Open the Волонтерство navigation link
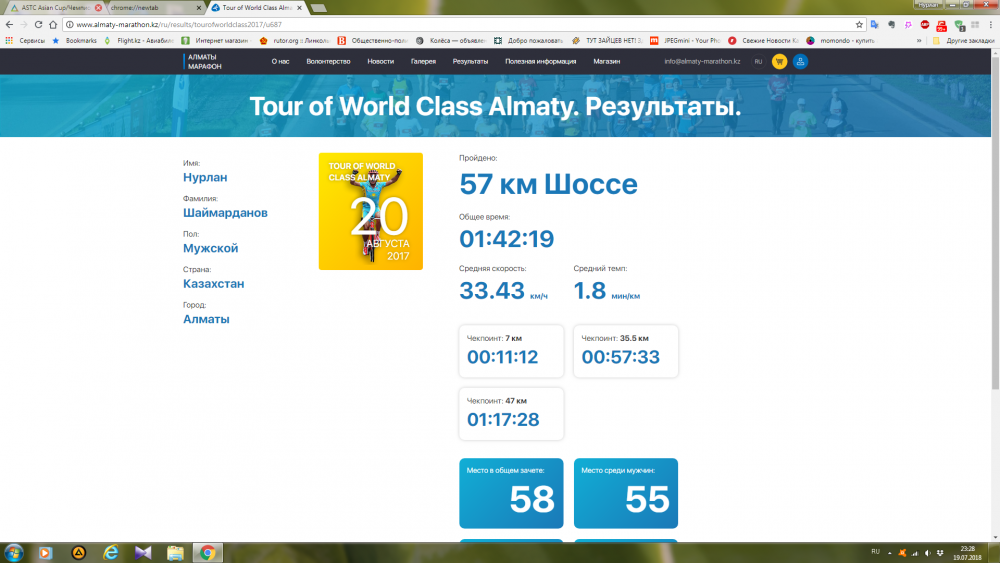Screen dimensions: 1000x563 328,62
